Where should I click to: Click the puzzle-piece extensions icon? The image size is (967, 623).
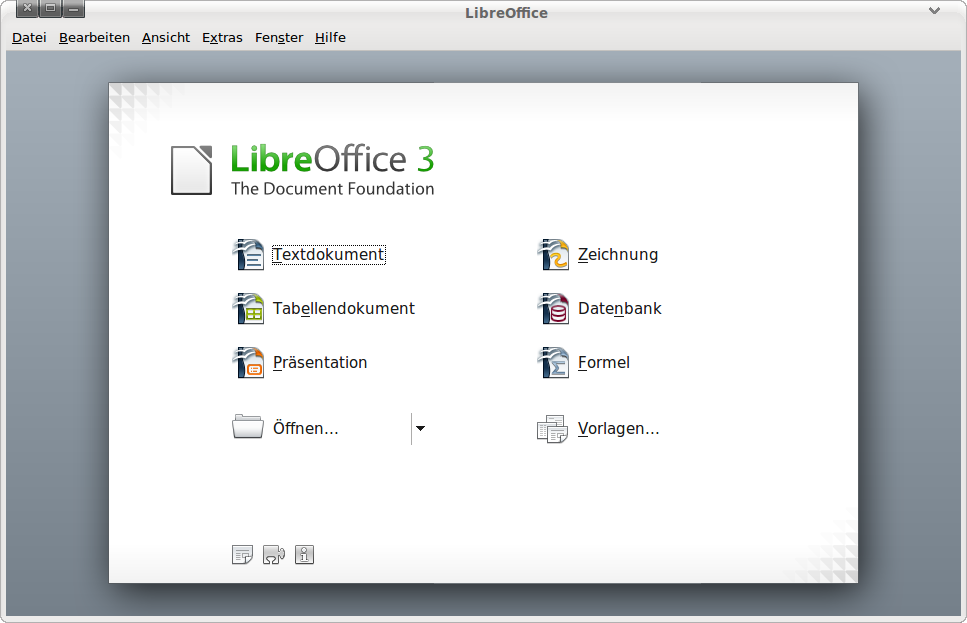tap(273, 555)
